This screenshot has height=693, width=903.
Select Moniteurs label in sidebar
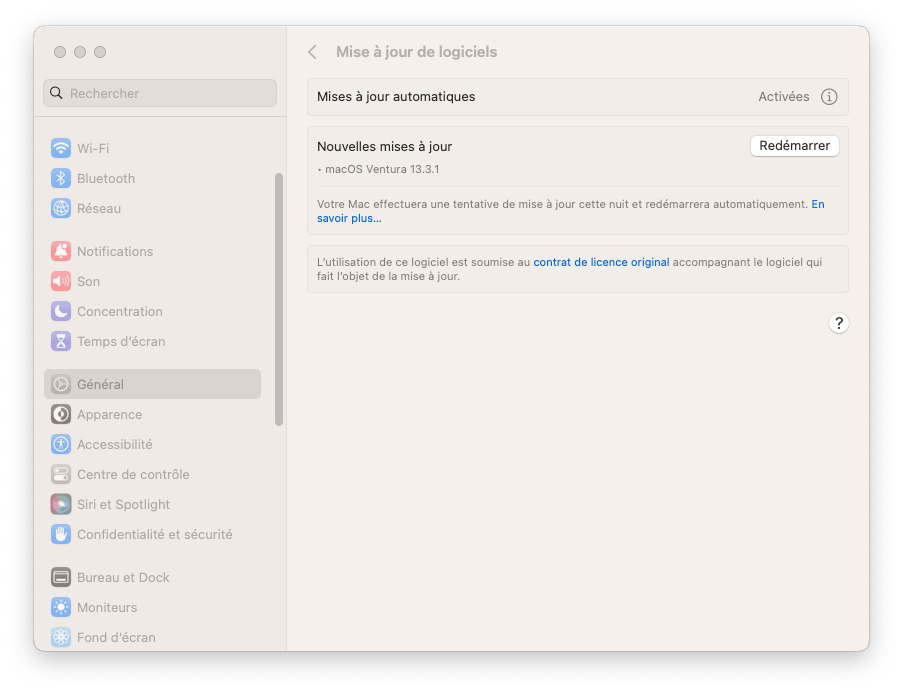pyautogui.click(x=107, y=607)
